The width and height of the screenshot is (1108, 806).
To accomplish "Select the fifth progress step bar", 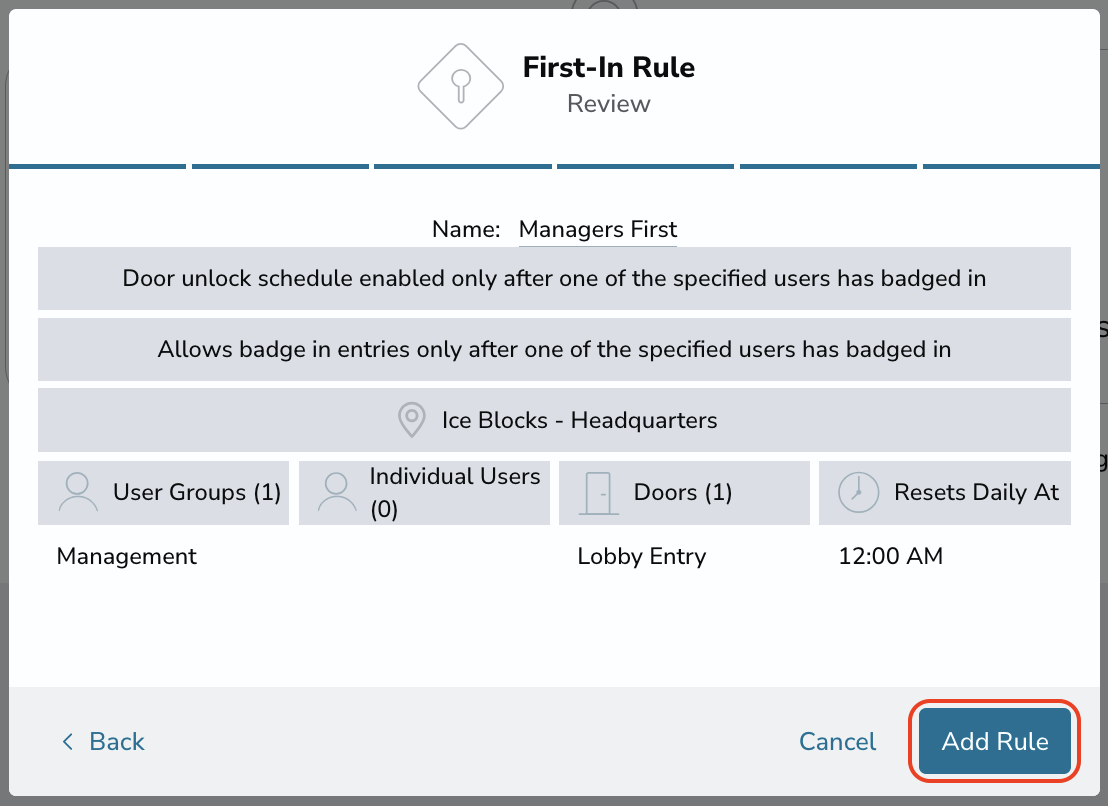I will pyautogui.click(x=828, y=167).
